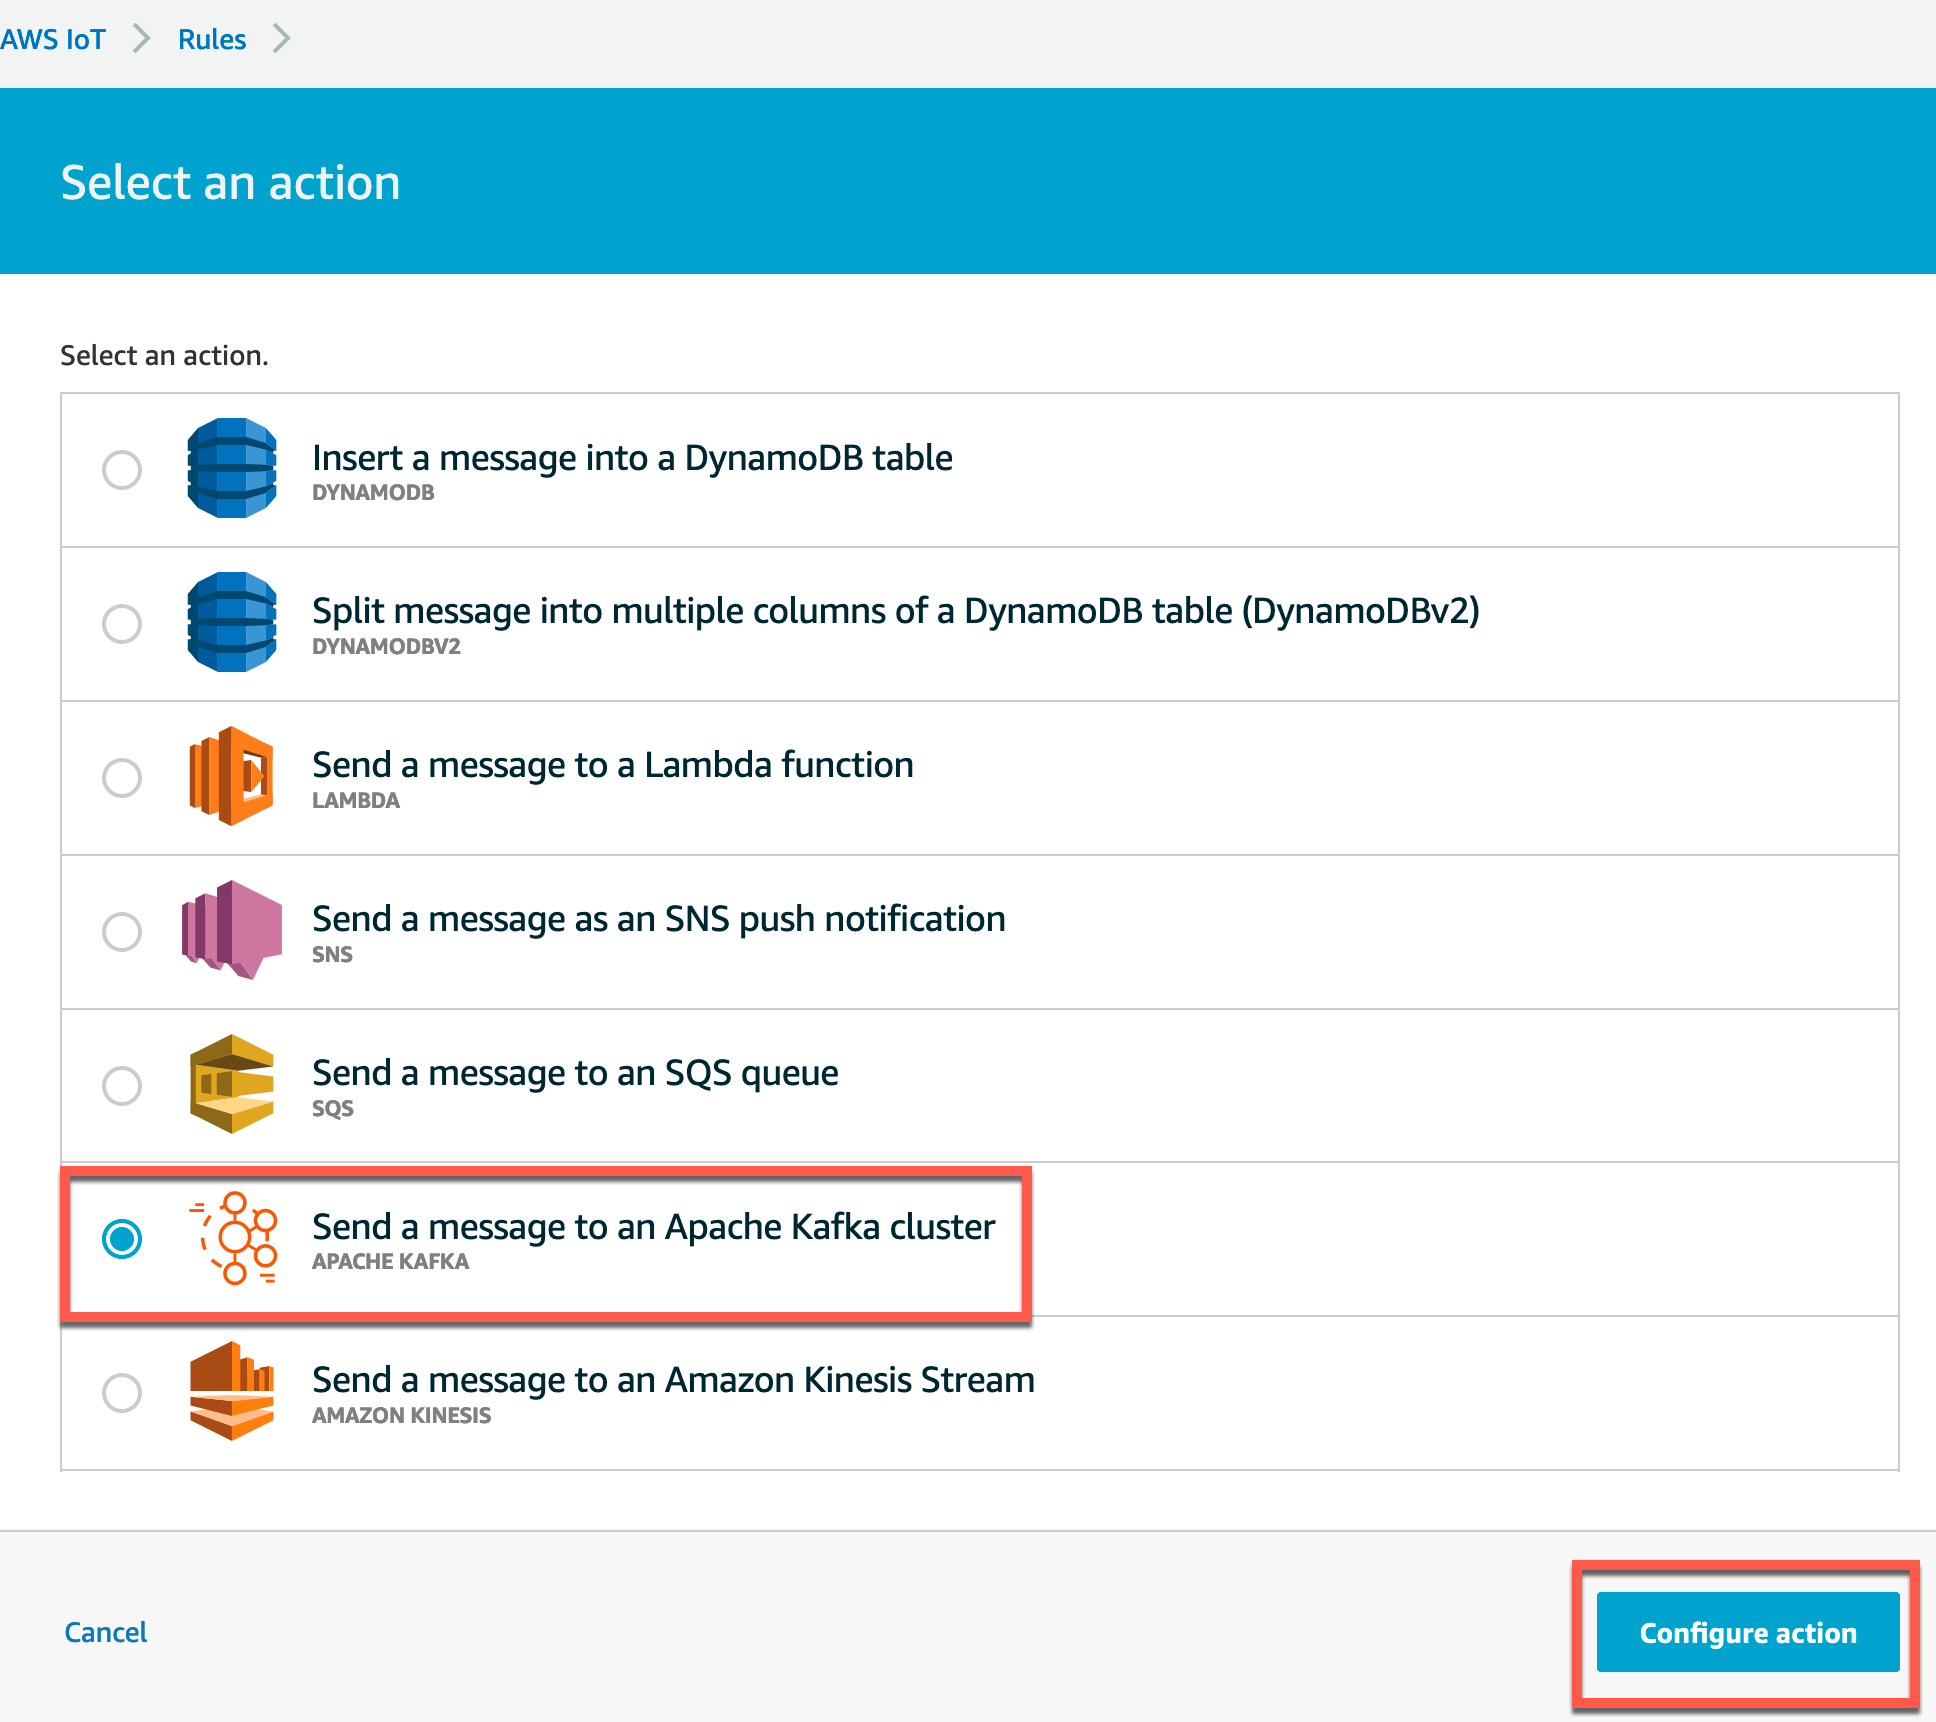Click the 'Select an action' page heading
Screen dimensions: 1936x1722
click(x=230, y=183)
